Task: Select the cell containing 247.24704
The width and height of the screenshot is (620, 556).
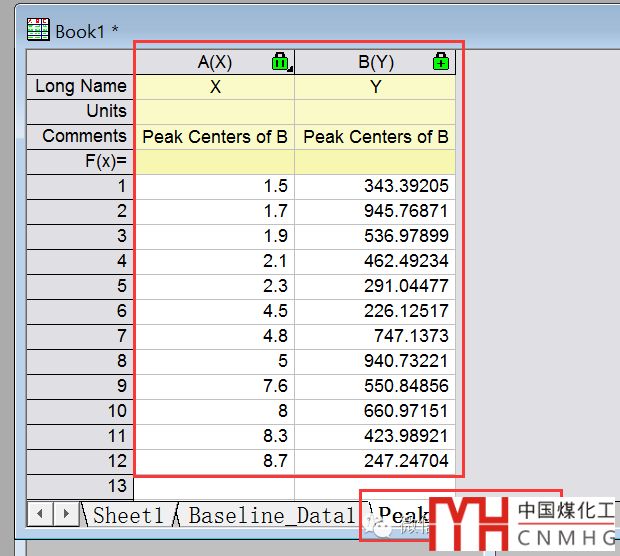Action: pyautogui.click(x=375, y=461)
